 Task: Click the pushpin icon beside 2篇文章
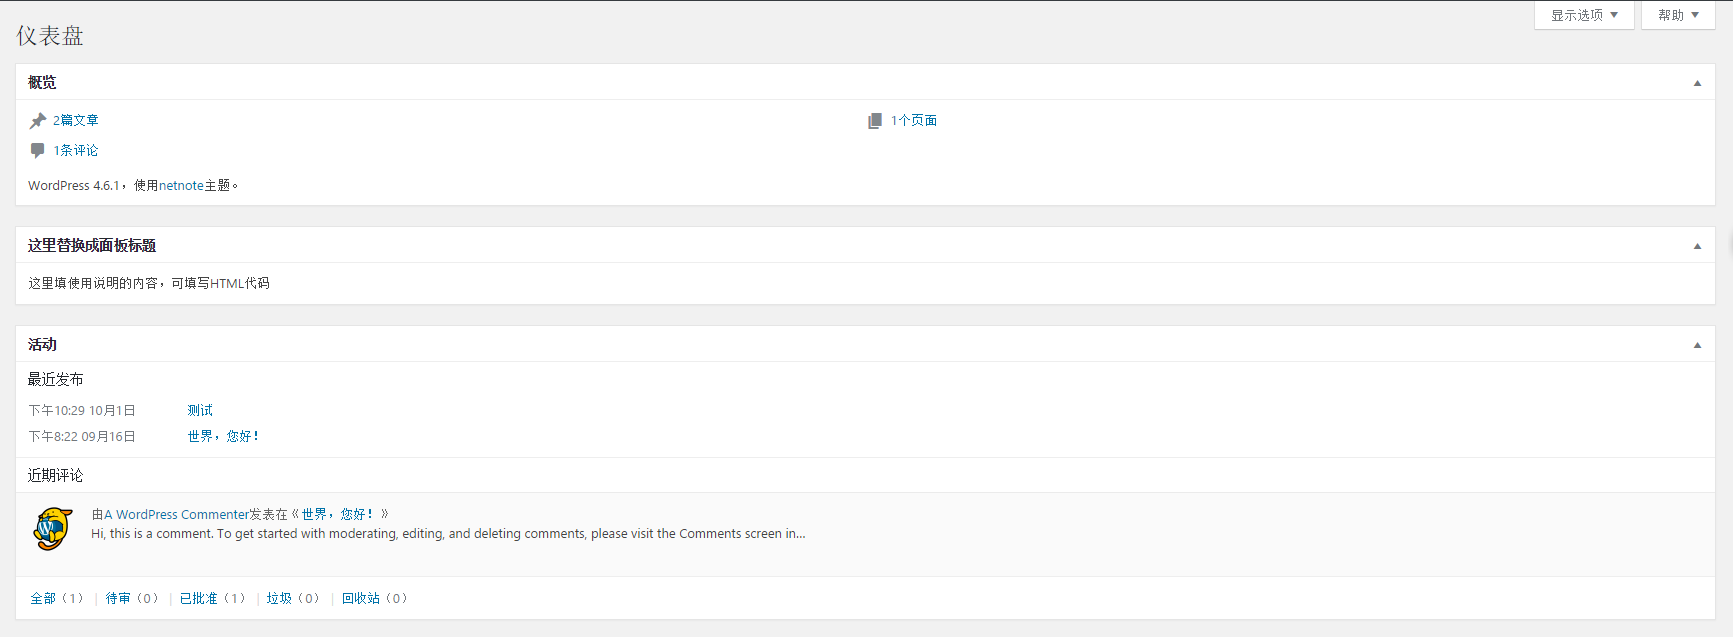38,120
